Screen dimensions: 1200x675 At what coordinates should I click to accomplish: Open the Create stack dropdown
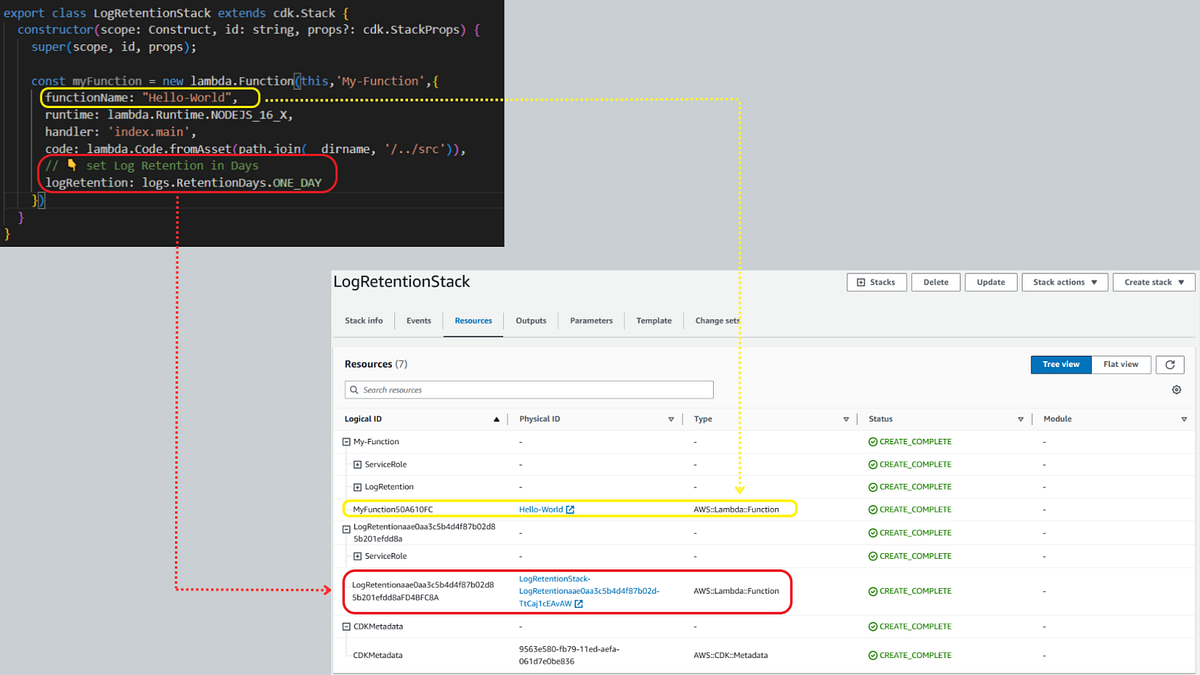pos(1153,282)
